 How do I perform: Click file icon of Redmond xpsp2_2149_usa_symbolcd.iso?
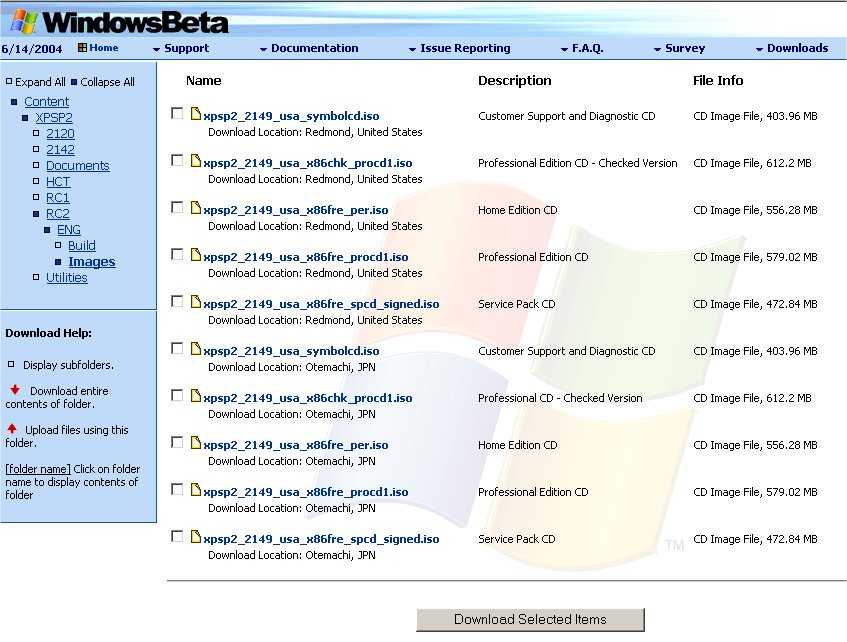pos(196,113)
